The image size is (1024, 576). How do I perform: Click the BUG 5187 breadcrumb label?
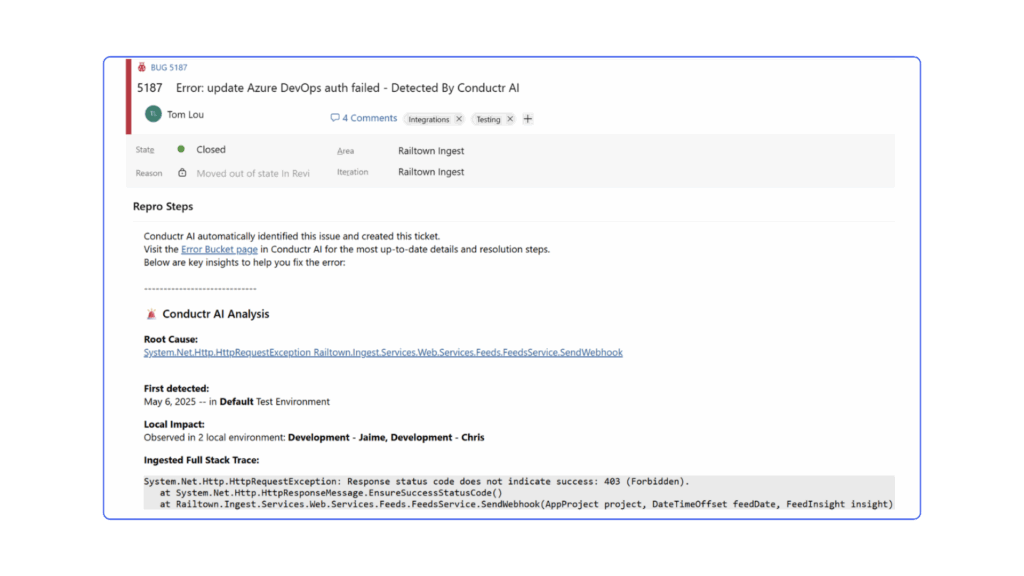[x=169, y=68]
